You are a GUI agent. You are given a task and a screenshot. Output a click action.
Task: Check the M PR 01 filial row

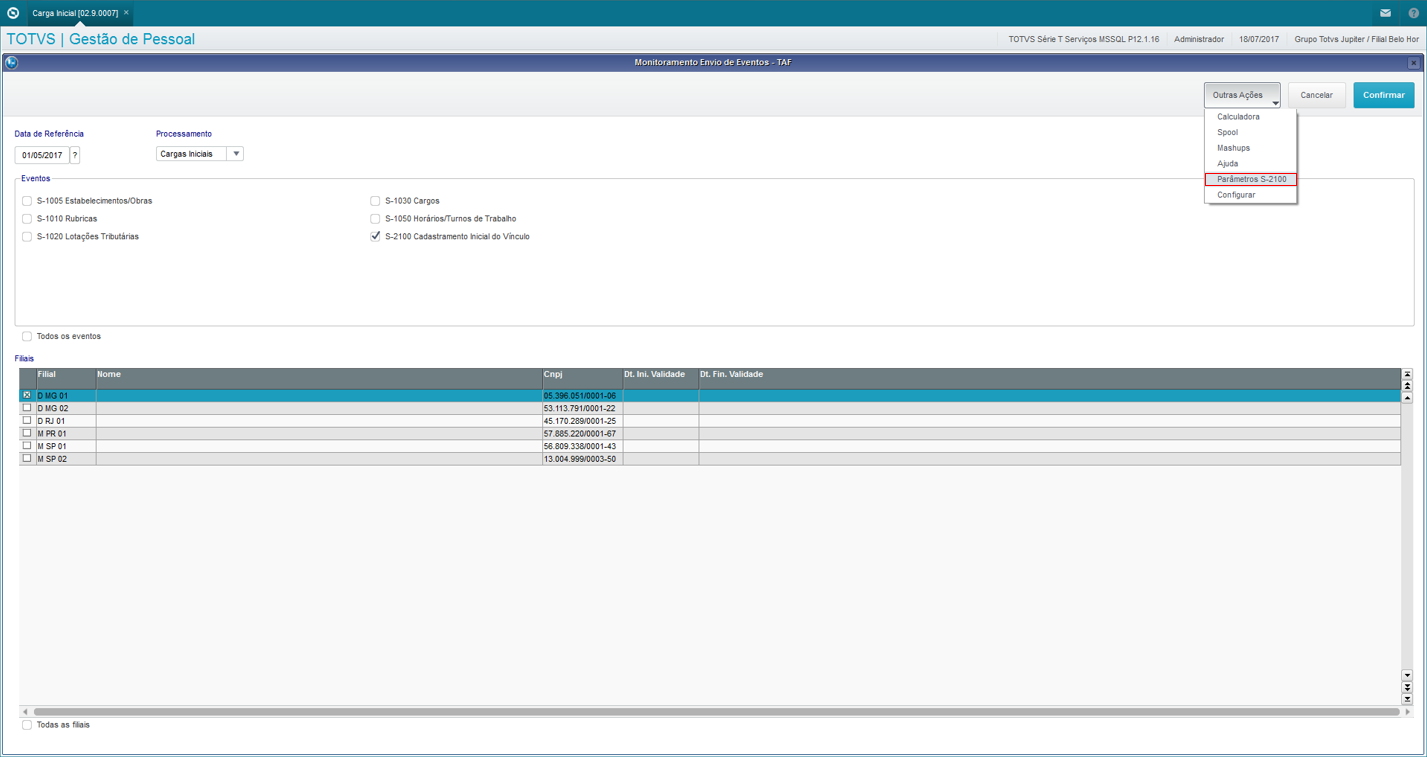27,433
